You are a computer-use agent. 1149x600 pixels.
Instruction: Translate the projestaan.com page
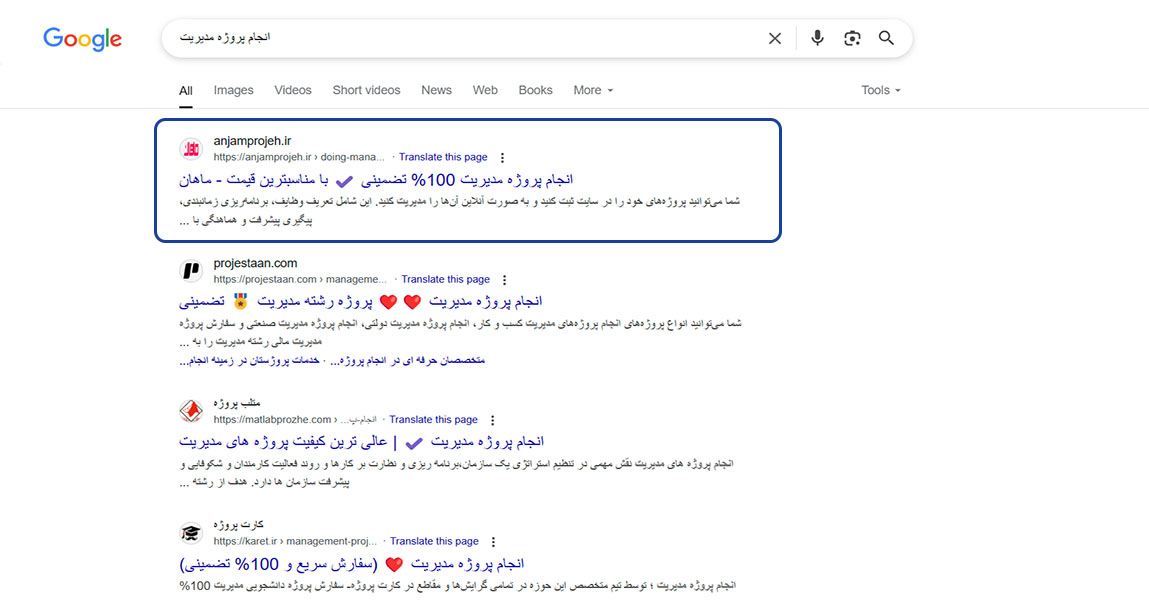click(446, 279)
